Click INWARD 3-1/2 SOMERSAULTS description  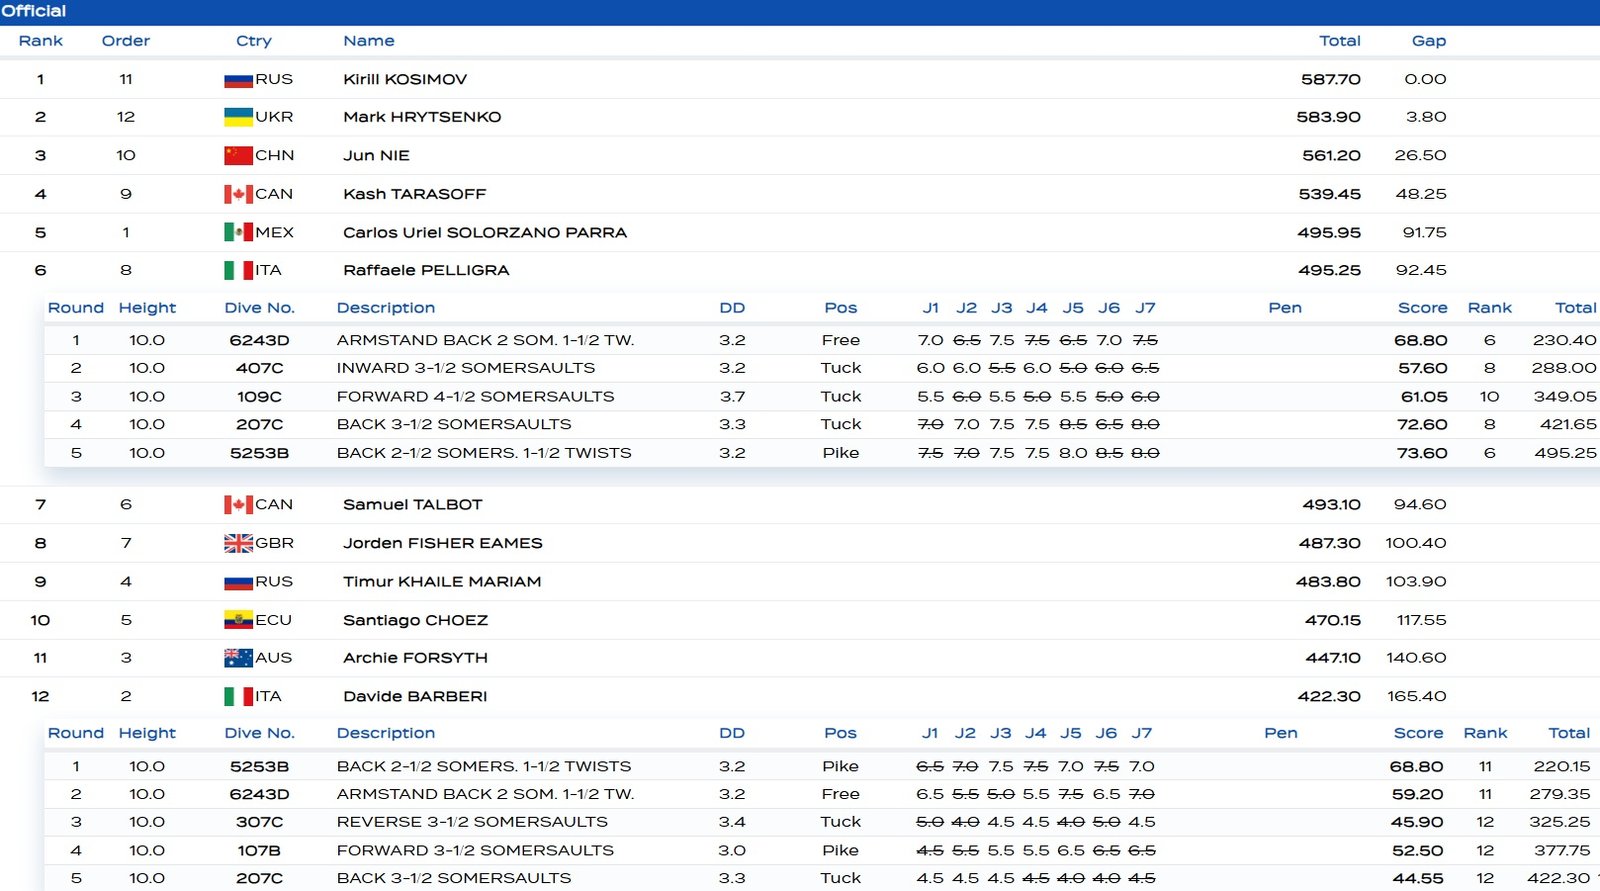(466, 368)
